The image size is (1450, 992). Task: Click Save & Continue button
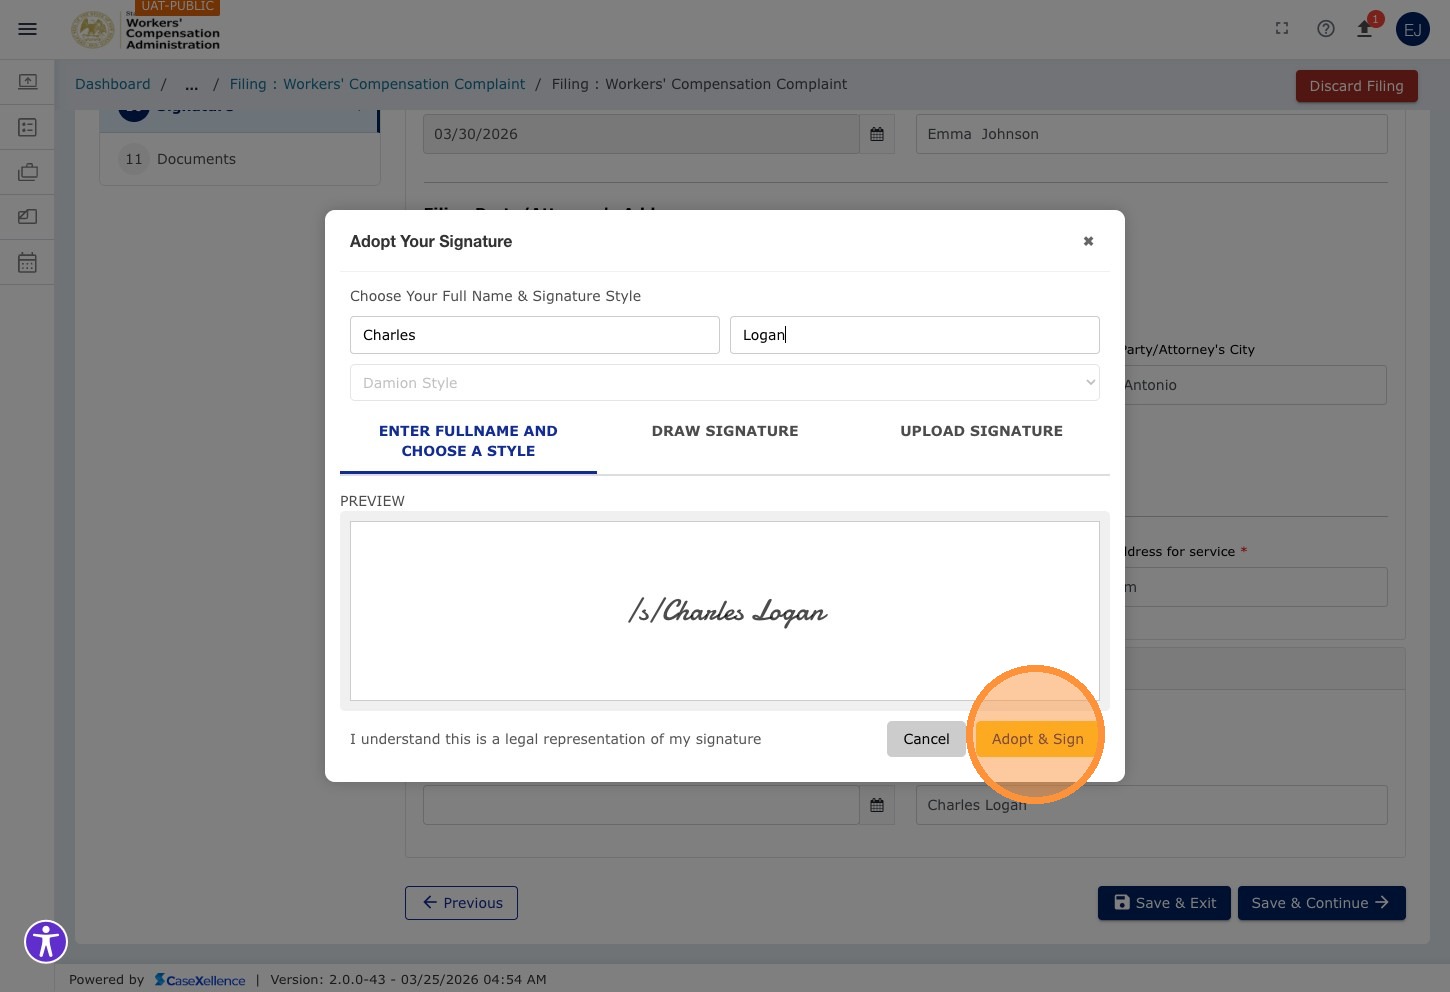coord(1321,903)
